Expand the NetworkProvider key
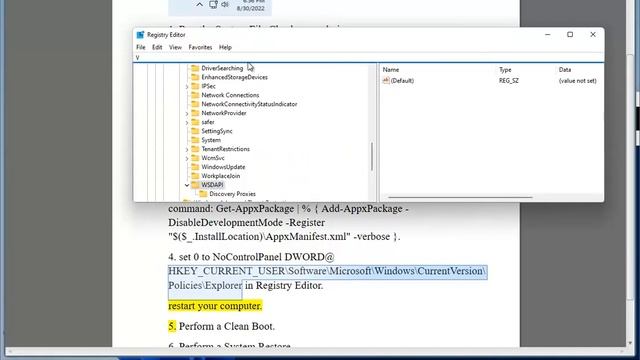640x360 pixels. pos(187,113)
